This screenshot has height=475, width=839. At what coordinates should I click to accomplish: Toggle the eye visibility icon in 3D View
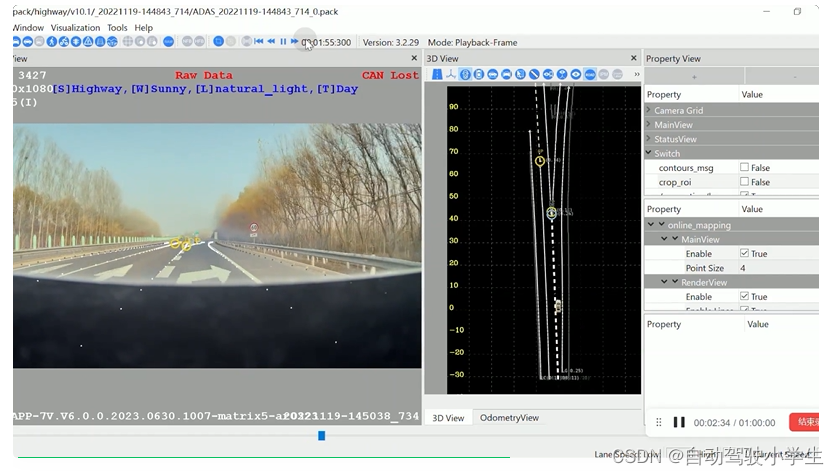click(576, 74)
